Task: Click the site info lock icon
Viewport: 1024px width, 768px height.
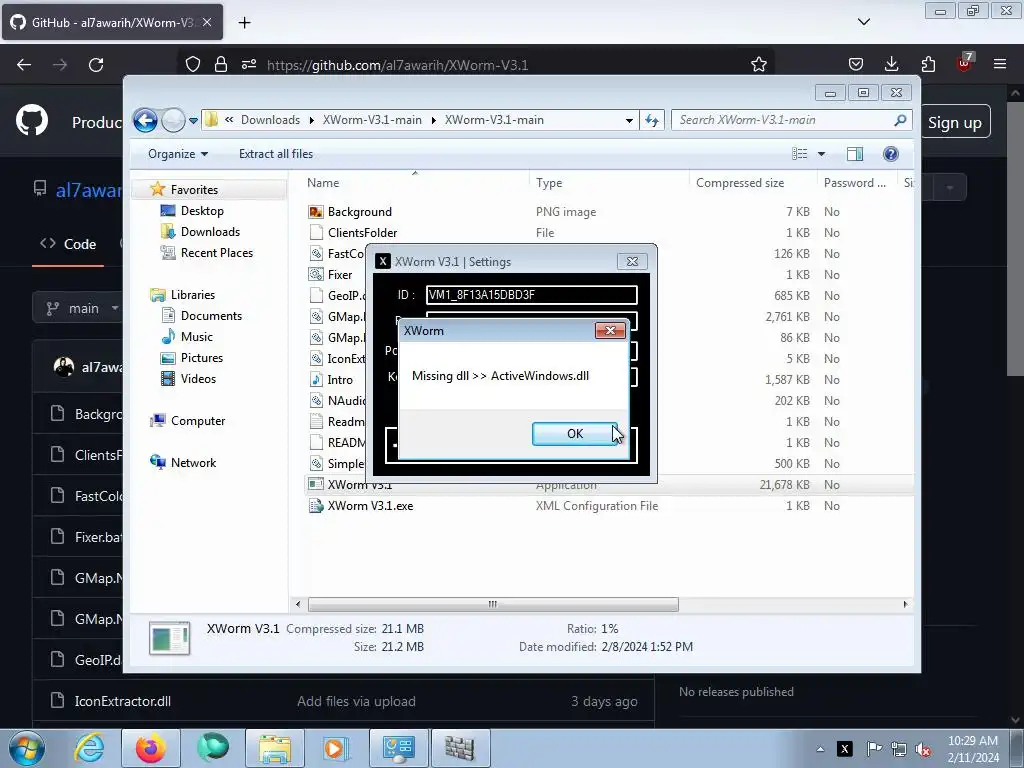Action: pyautogui.click(x=221, y=65)
